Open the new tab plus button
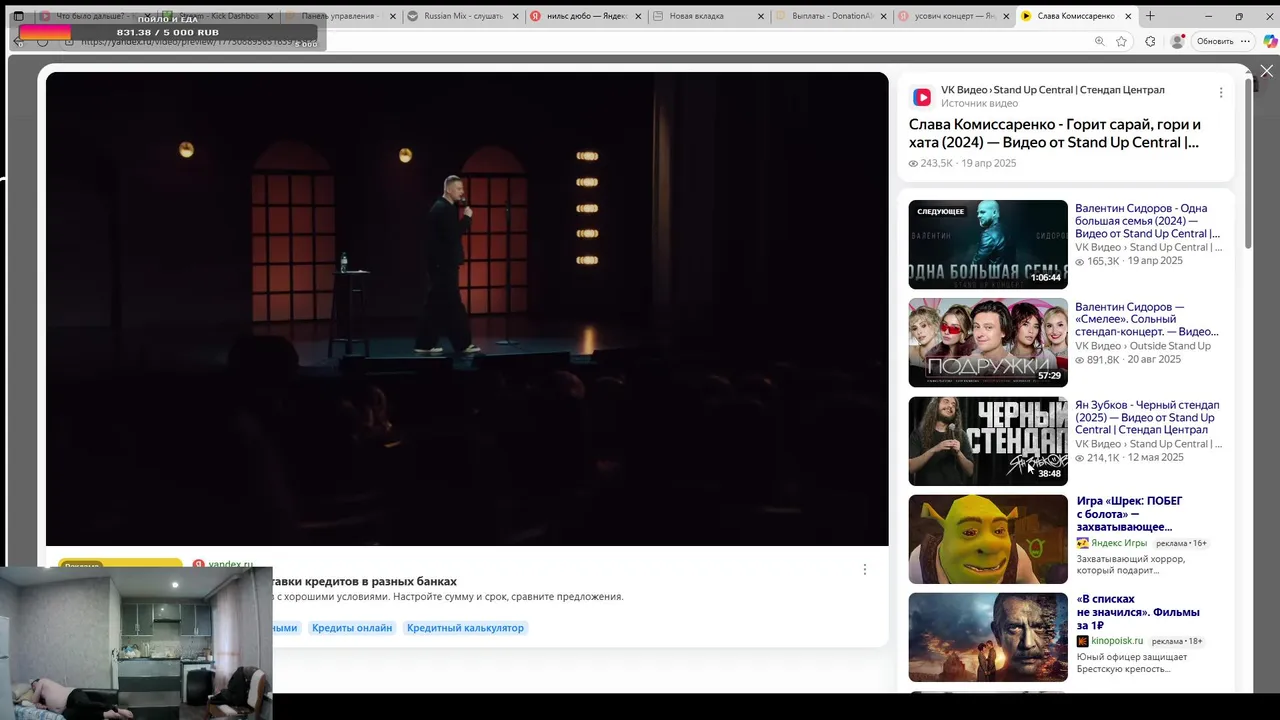The height and width of the screenshot is (720, 1280). pyautogui.click(x=1150, y=16)
